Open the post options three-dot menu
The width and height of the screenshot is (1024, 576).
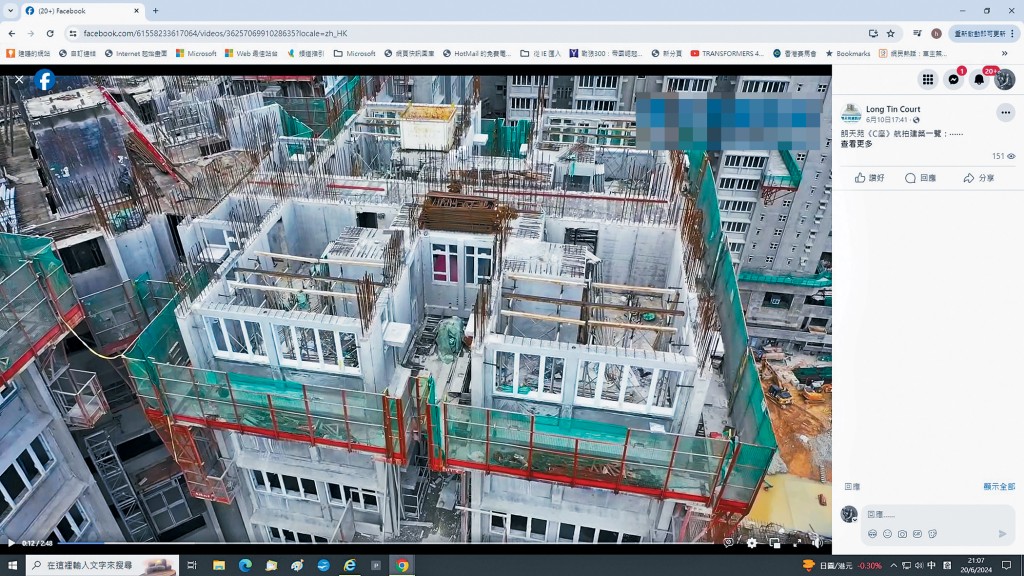click(x=1005, y=113)
